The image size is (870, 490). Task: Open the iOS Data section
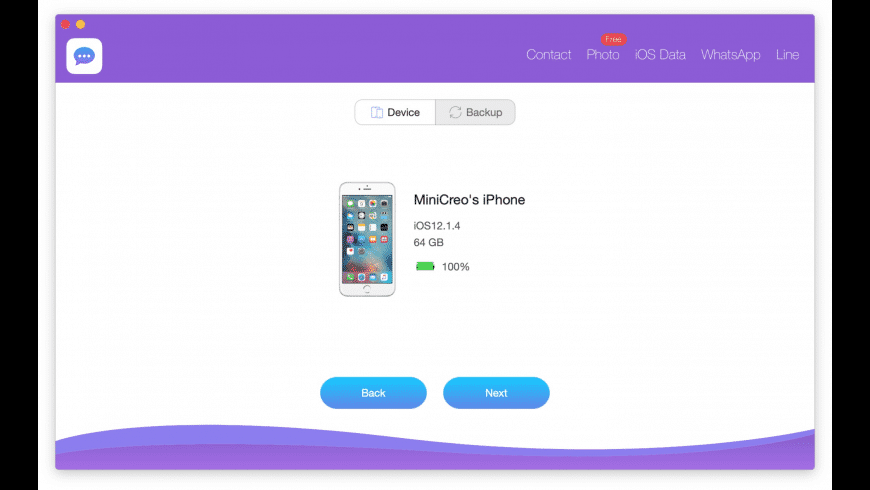tap(660, 54)
